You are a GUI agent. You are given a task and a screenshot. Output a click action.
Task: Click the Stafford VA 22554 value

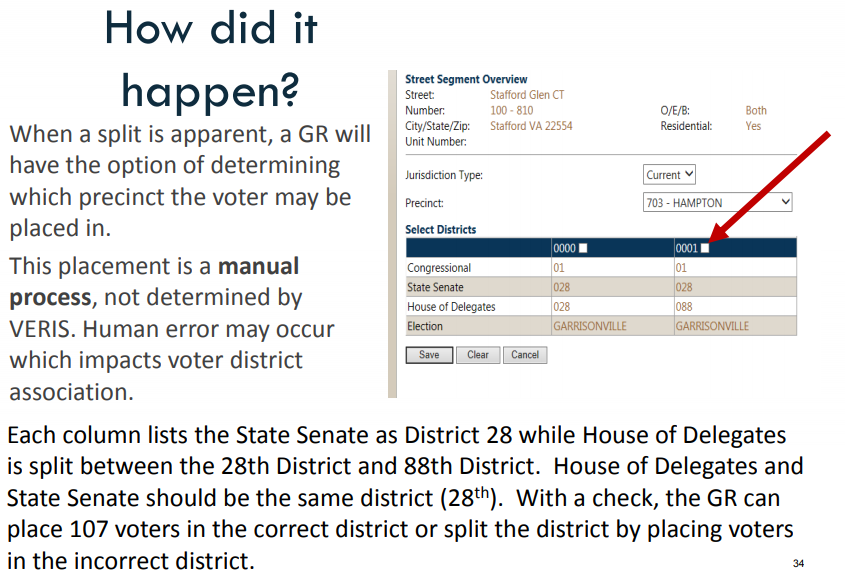click(531, 127)
